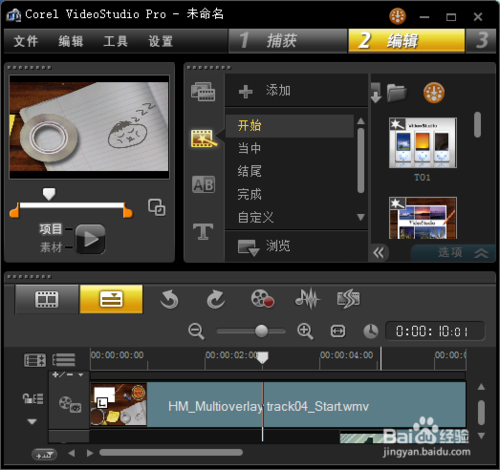Open the 工具 menu
Viewport: 500px width, 470px height.
pyautogui.click(x=115, y=41)
